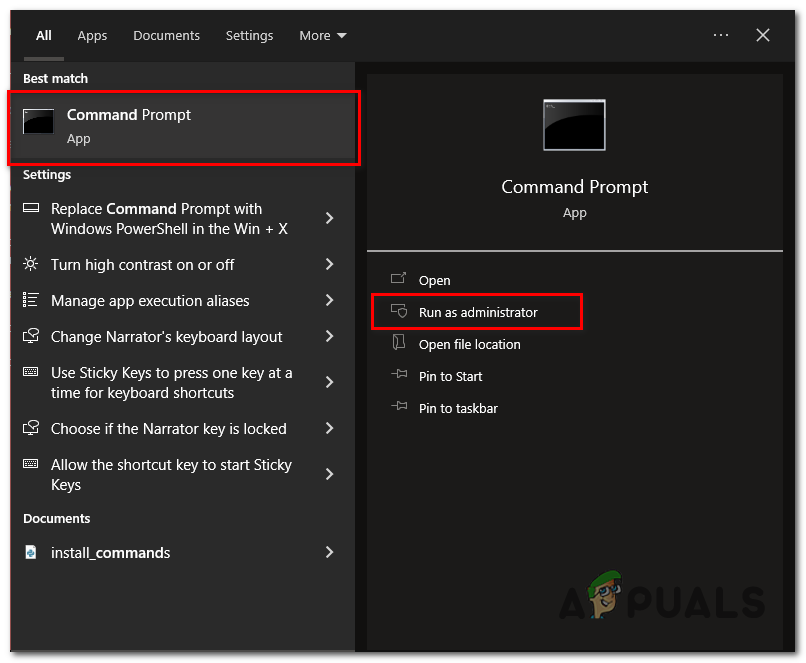
Task: Click the Run as administrator shield icon
Action: [399, 312]
